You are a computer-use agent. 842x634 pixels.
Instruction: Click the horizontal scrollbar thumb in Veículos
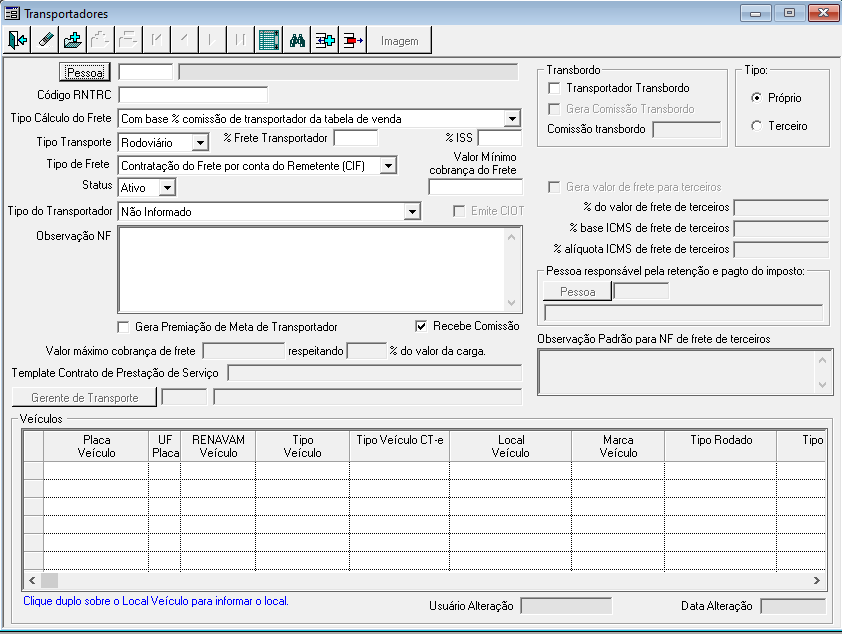(49, 580)
